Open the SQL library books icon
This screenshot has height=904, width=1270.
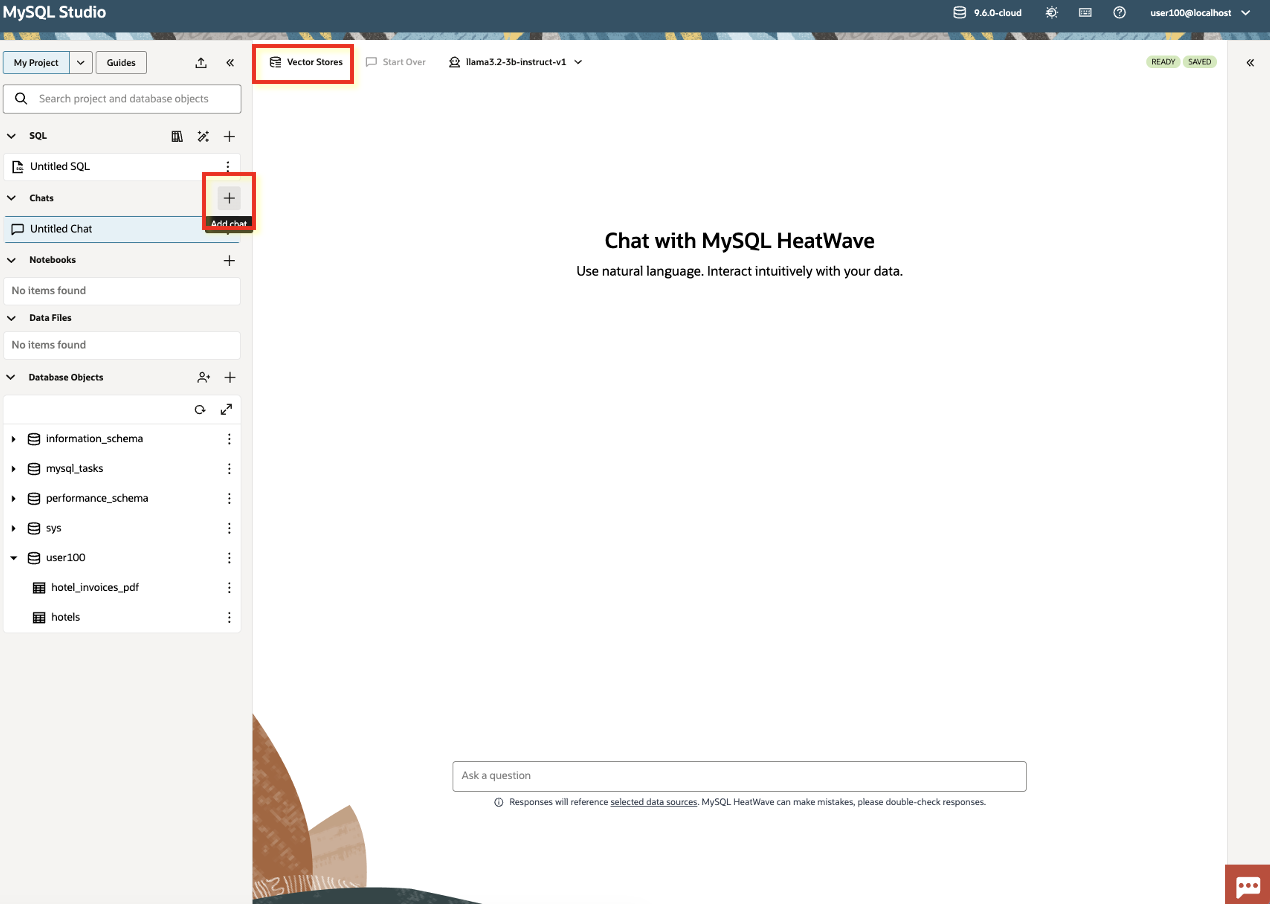coord(177,136)
